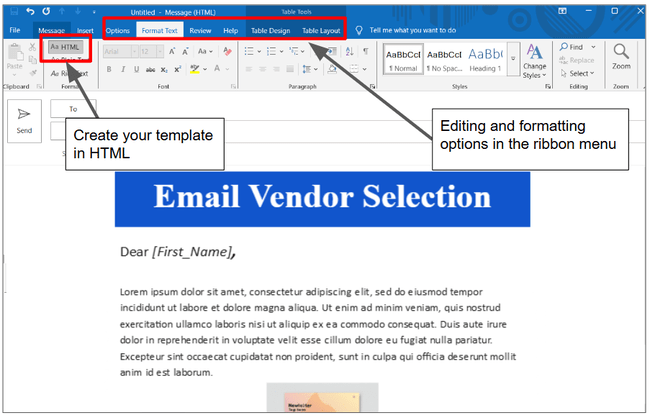Open the Font size combo box
This screenshot has height=418, width=650.
(x=151, y=51)
